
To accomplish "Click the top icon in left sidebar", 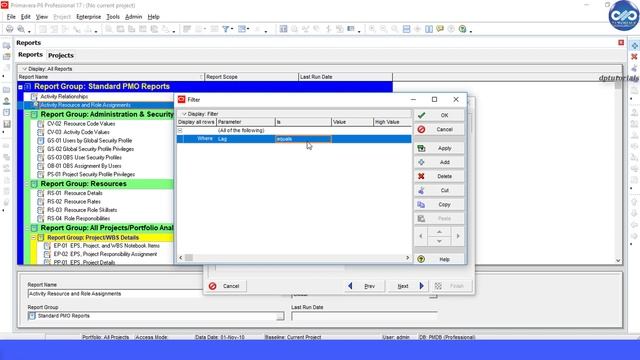I will point(7,46).
